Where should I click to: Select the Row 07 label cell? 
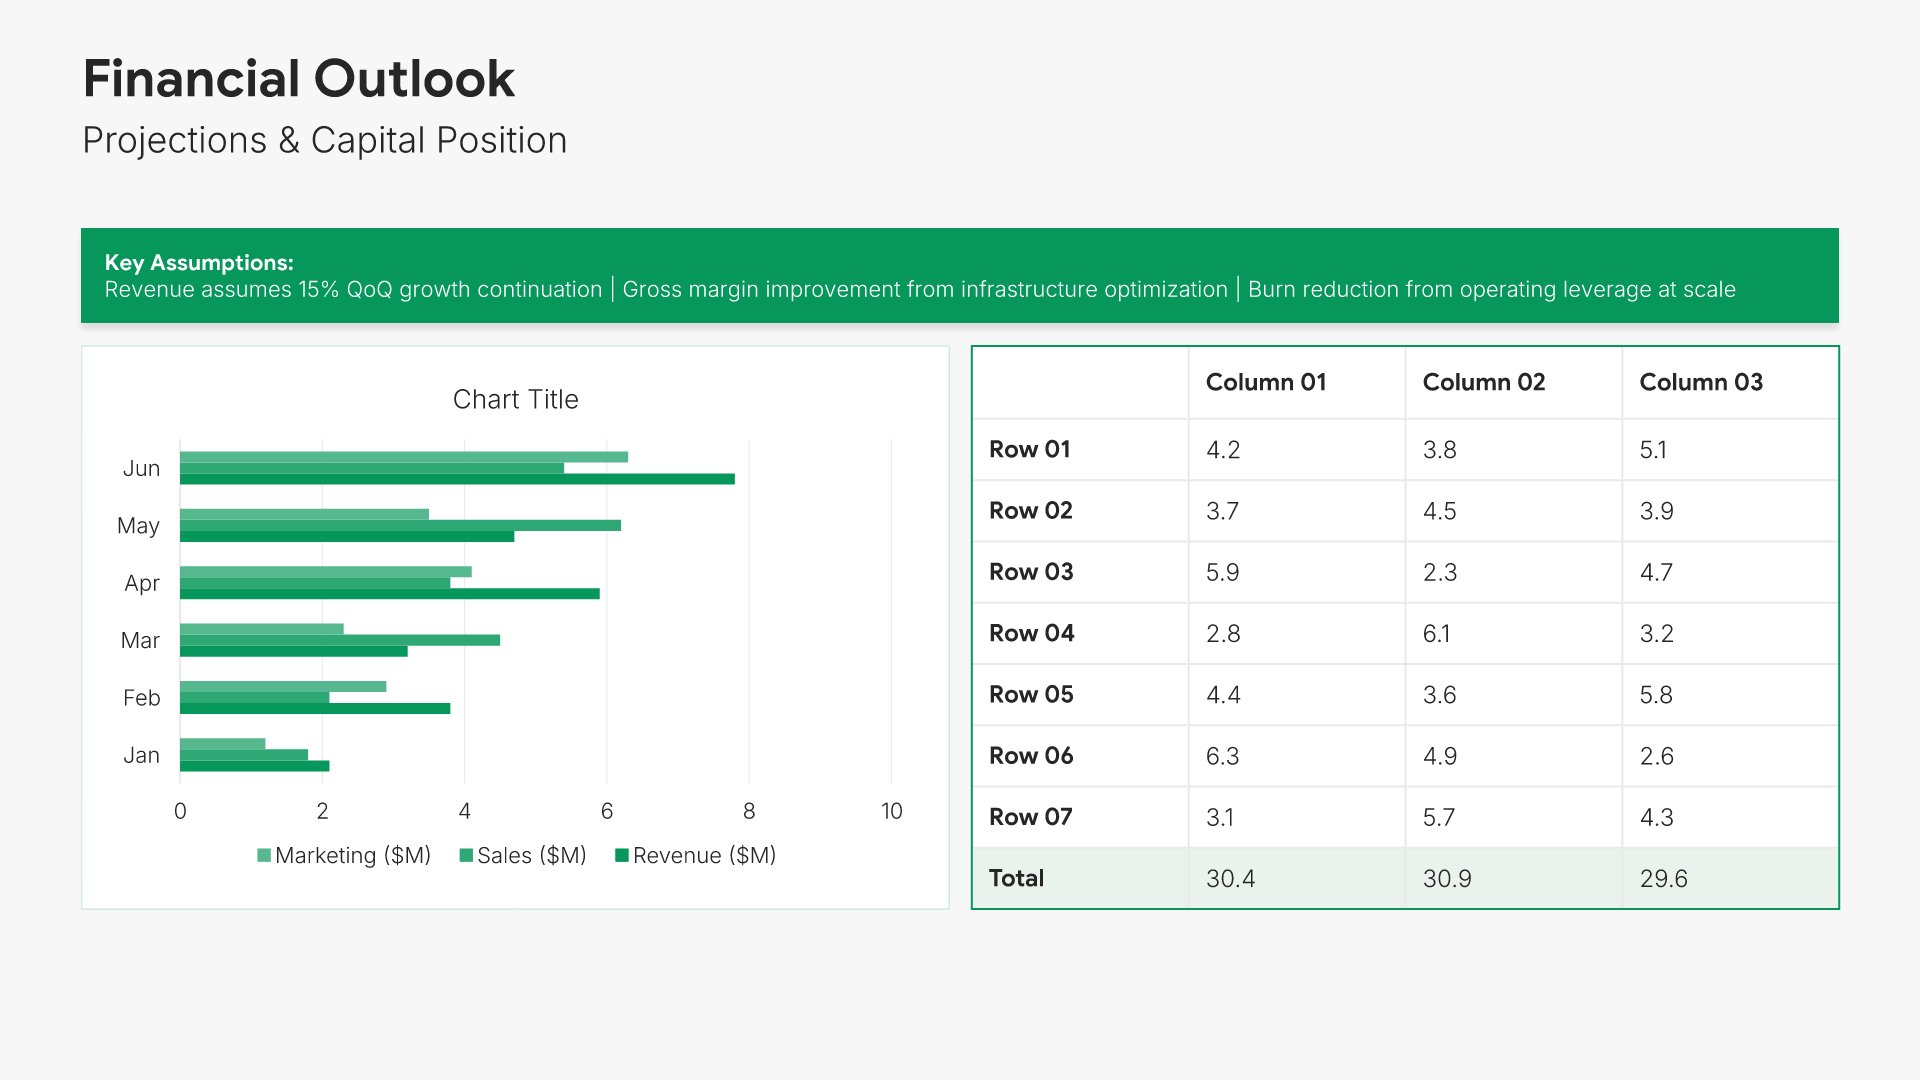tap(1030, 817)
